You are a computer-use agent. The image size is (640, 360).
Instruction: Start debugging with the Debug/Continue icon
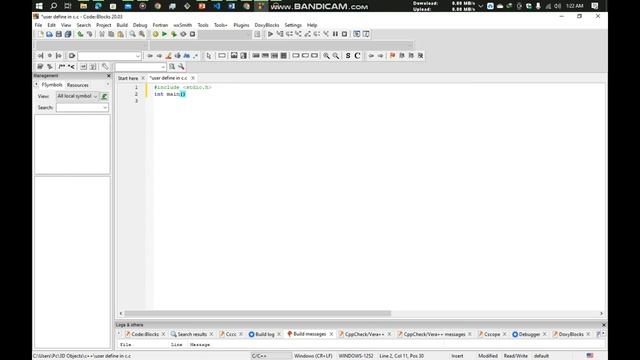[270, 34]
